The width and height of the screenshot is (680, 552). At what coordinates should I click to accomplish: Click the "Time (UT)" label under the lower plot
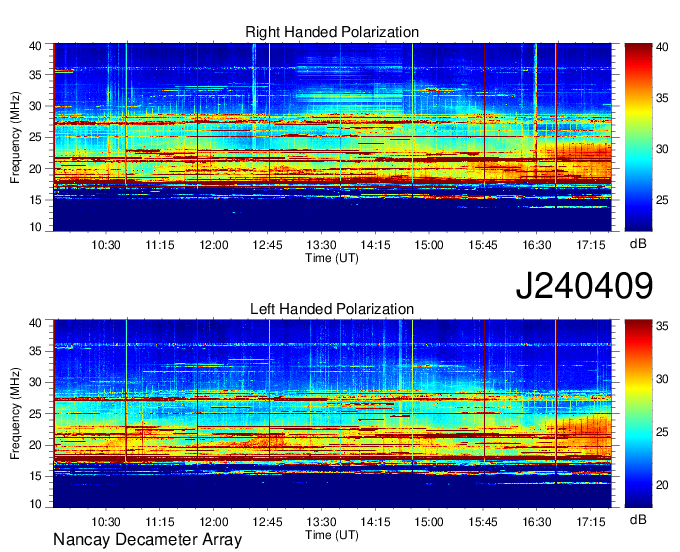click(x=332, y=535)
